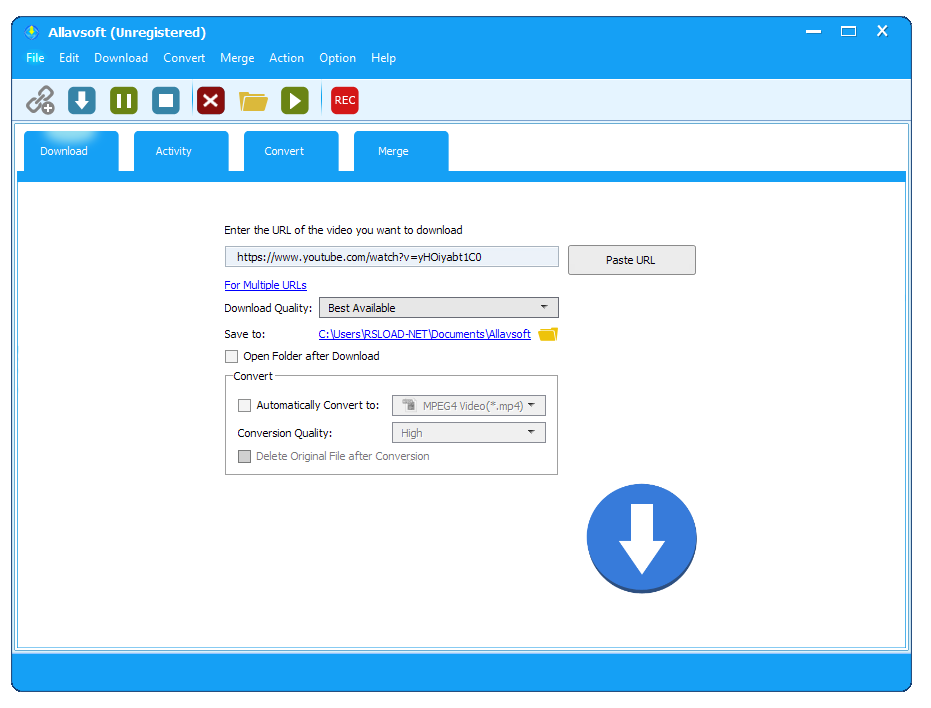931x708 pixels.
Task: Open the File menu
Action: pyautogui.click(x=35, y=58)
